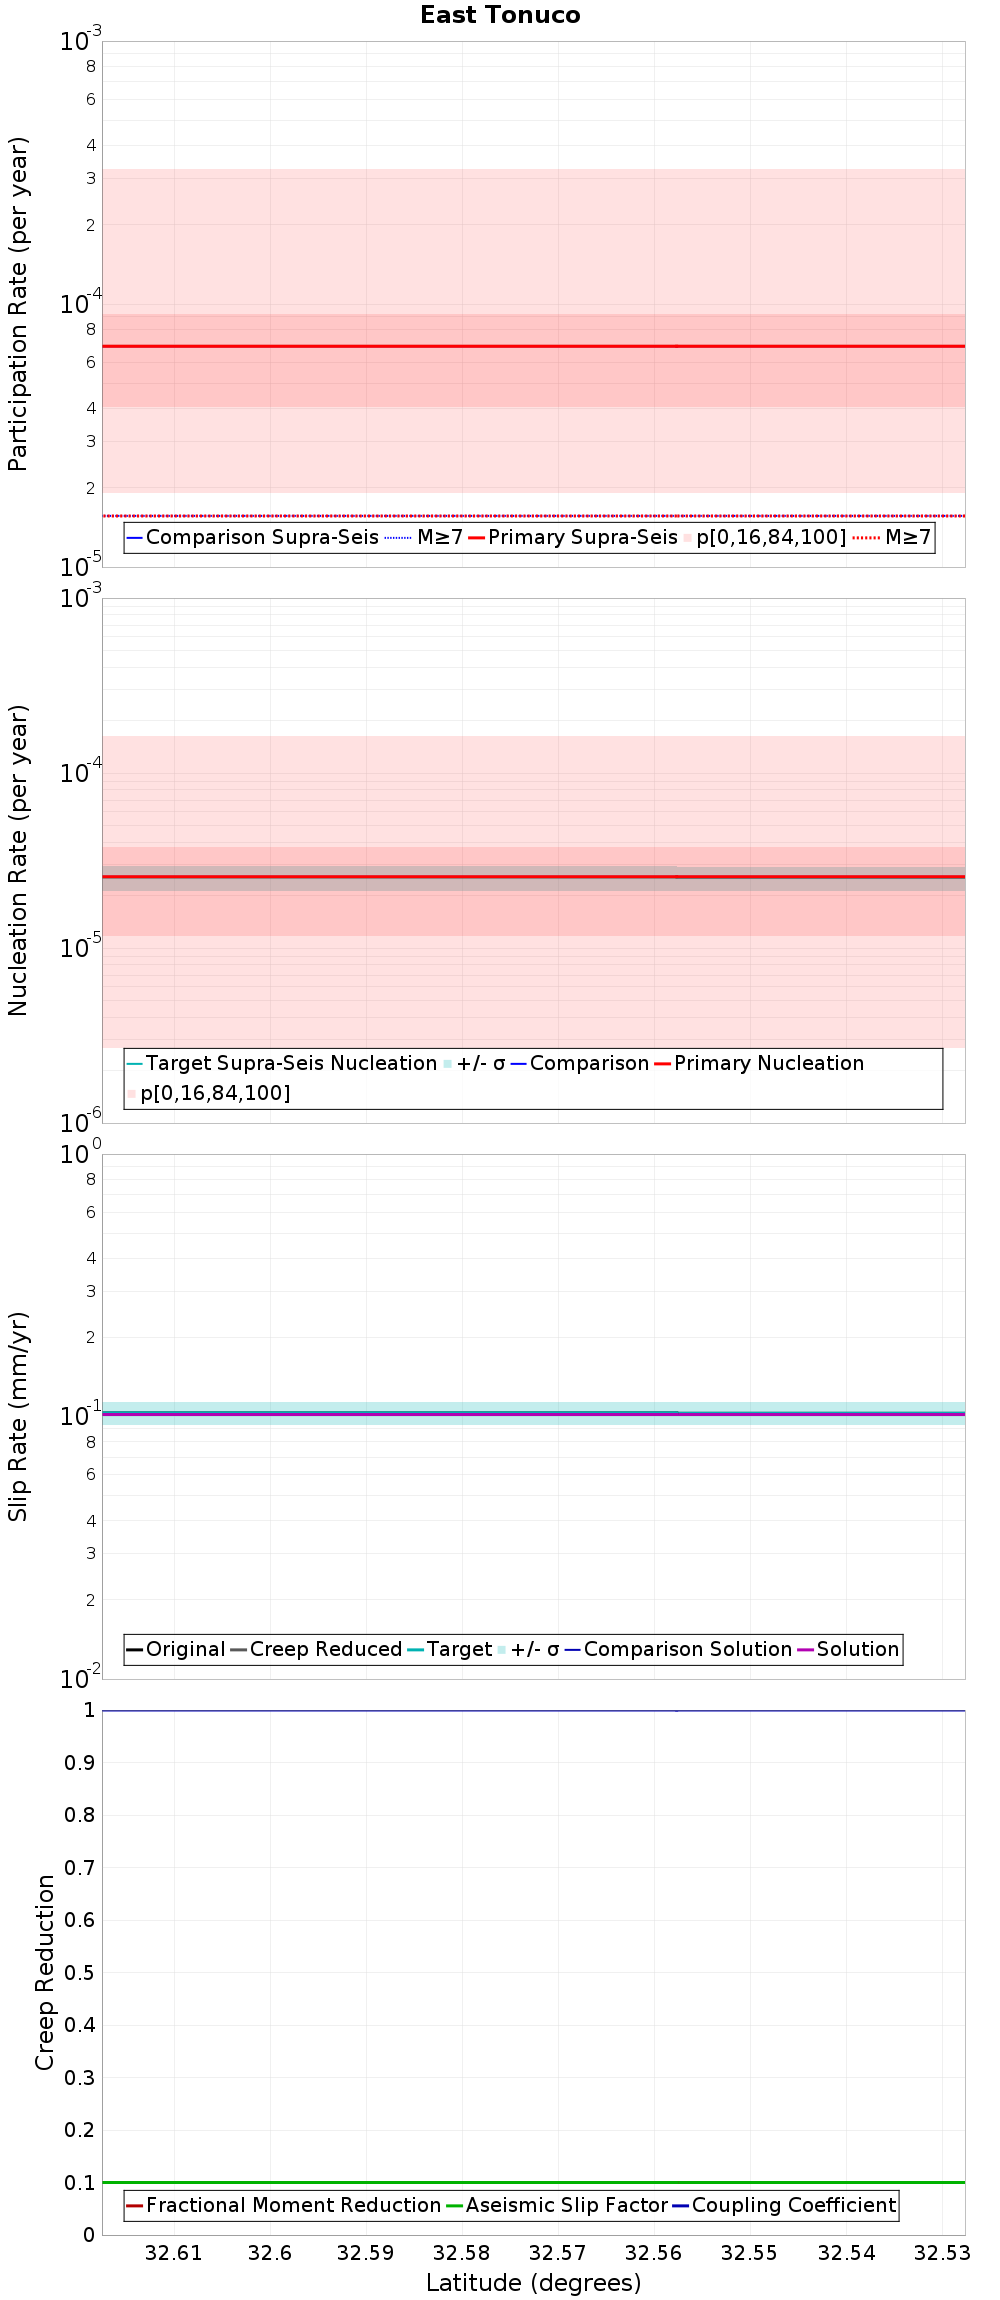Click Aseismic Slip Factor legend entry
Image resolution: width=1000 pixels, height=2300 pixels.
click(x=557, y=2205)
